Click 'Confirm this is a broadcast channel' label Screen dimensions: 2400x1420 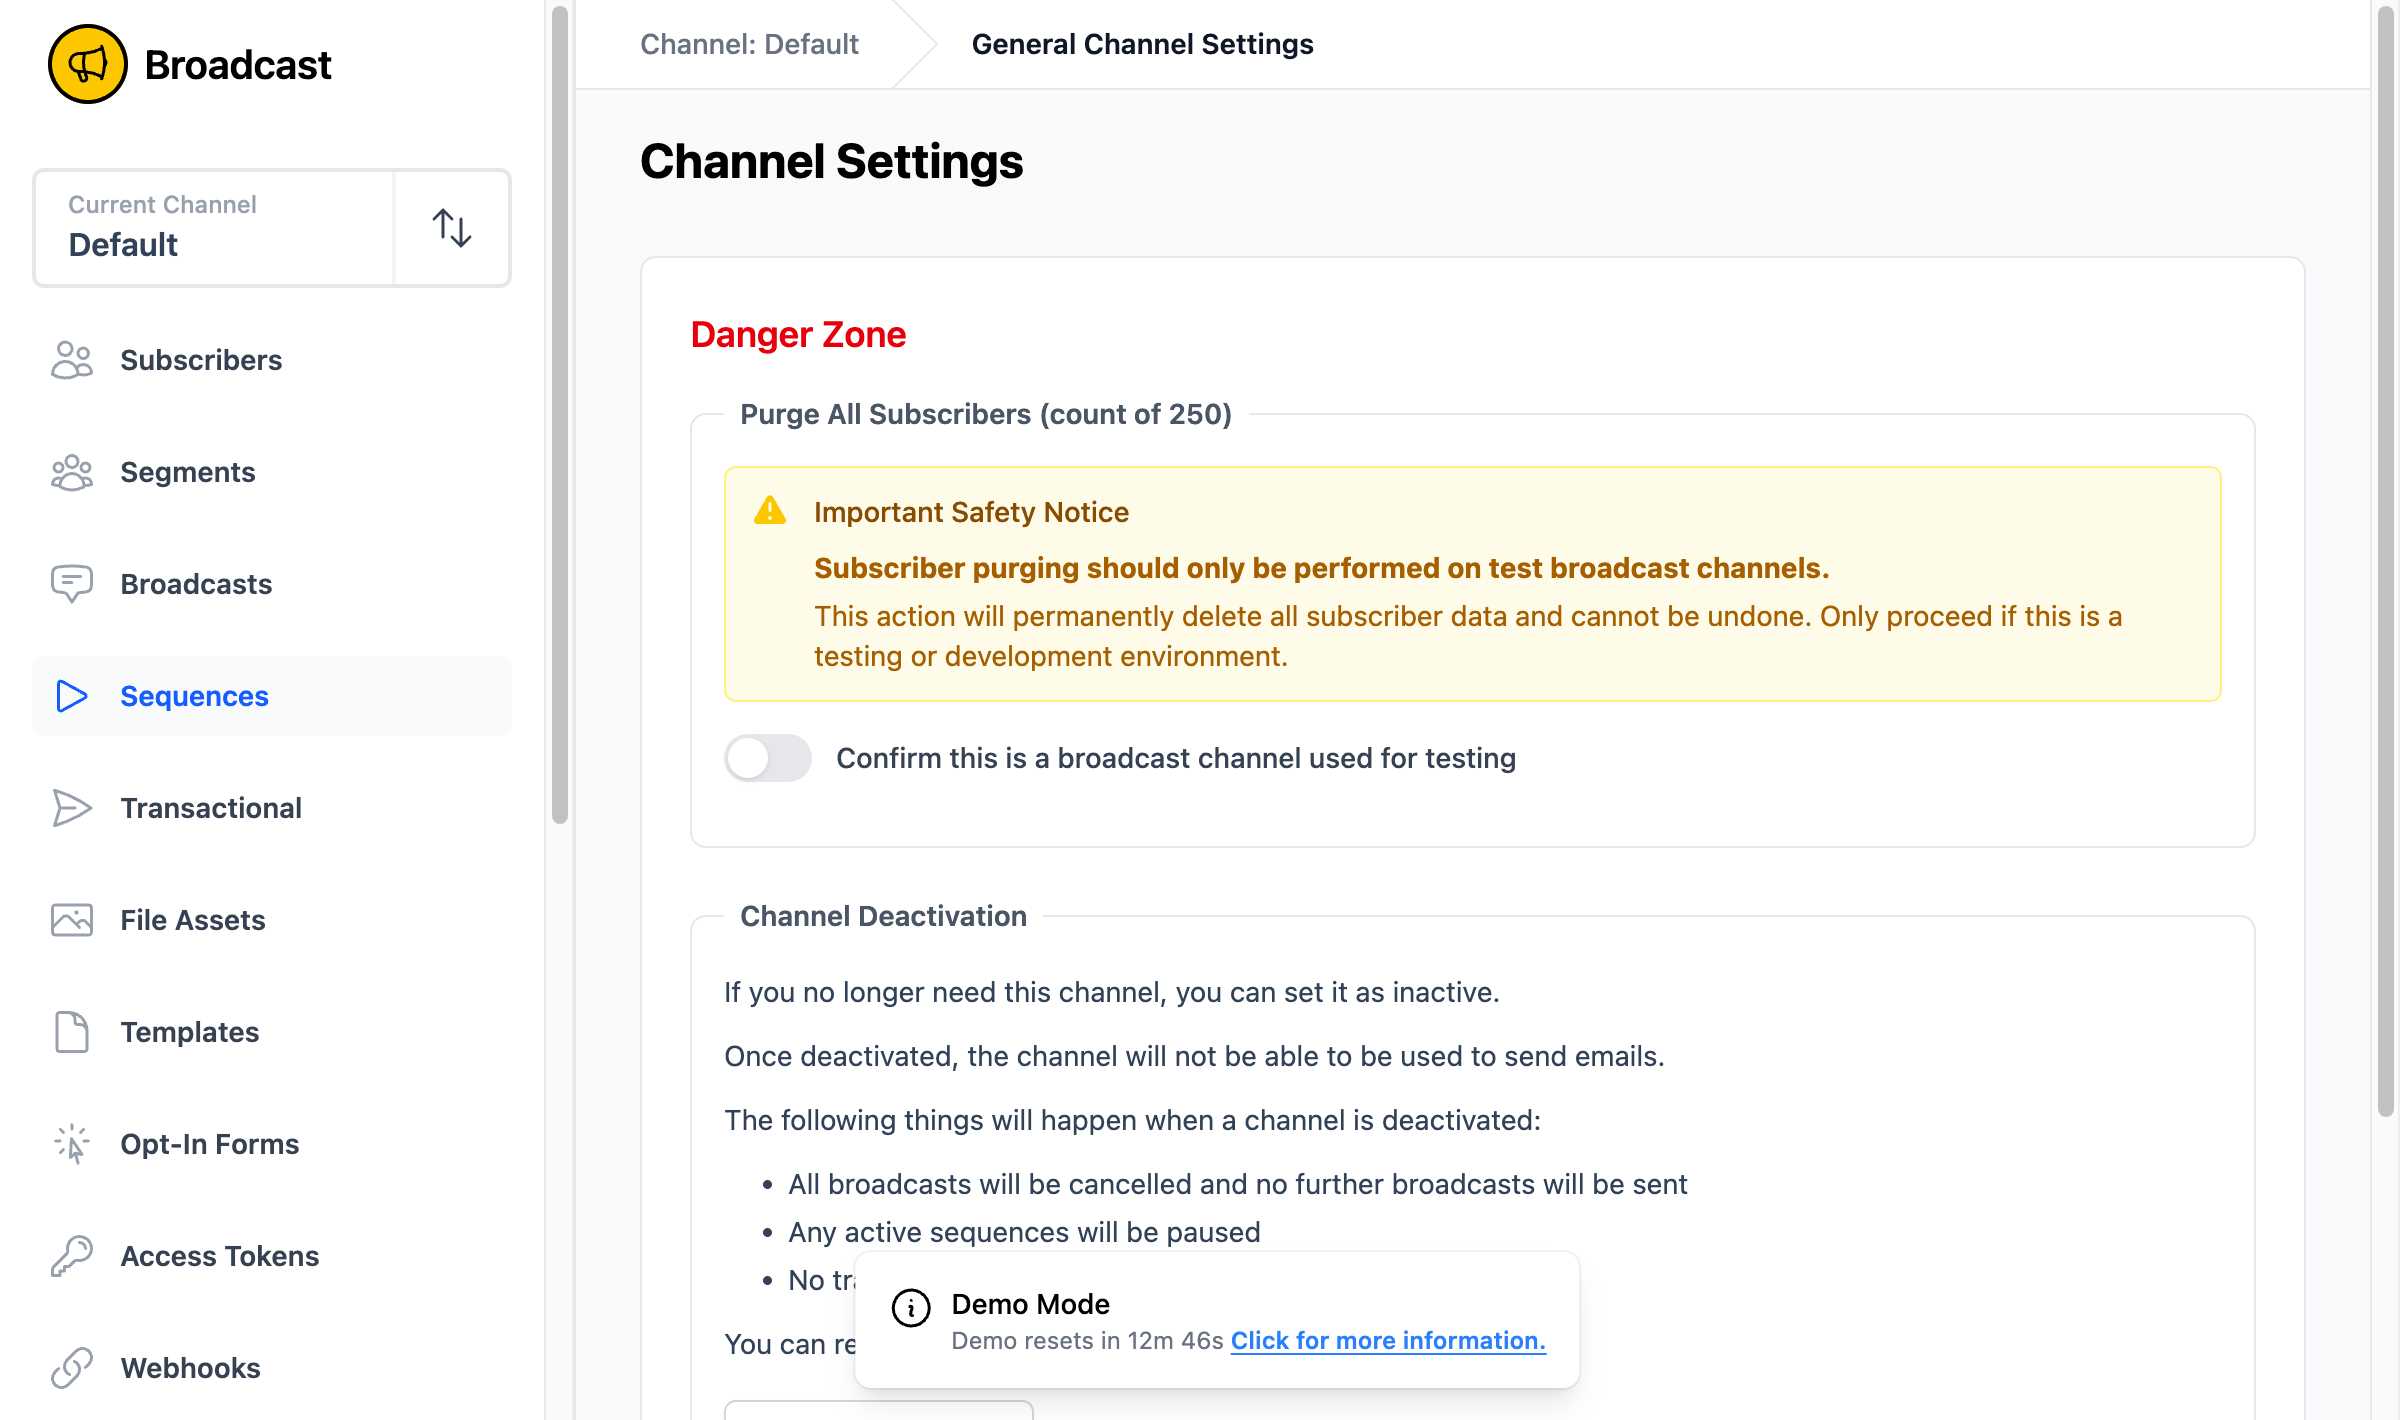pos(1176,758)
